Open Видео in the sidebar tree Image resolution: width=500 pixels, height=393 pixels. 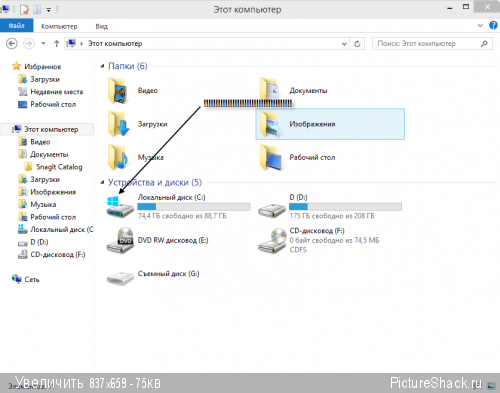pyautogui.click(x=40, y=142)
